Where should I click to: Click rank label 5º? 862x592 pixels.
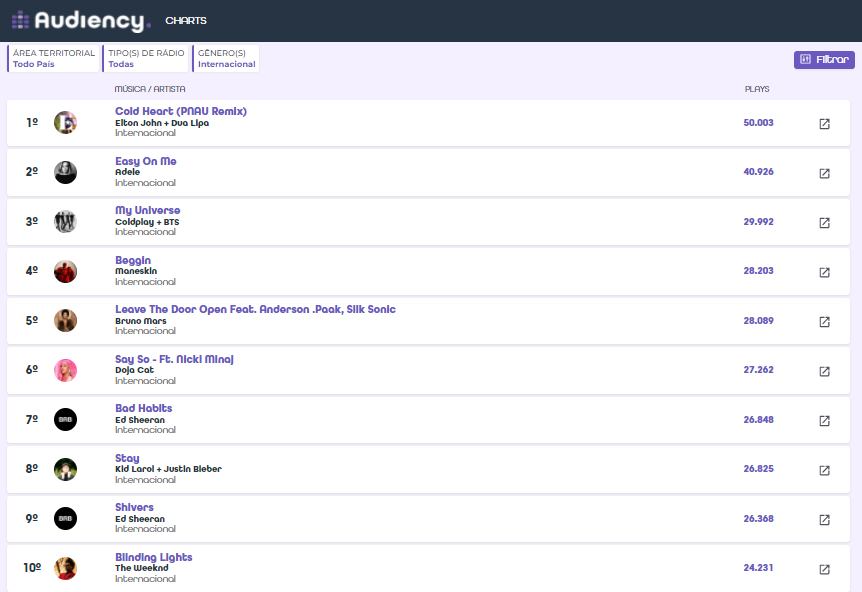click(x=32, y=320)
